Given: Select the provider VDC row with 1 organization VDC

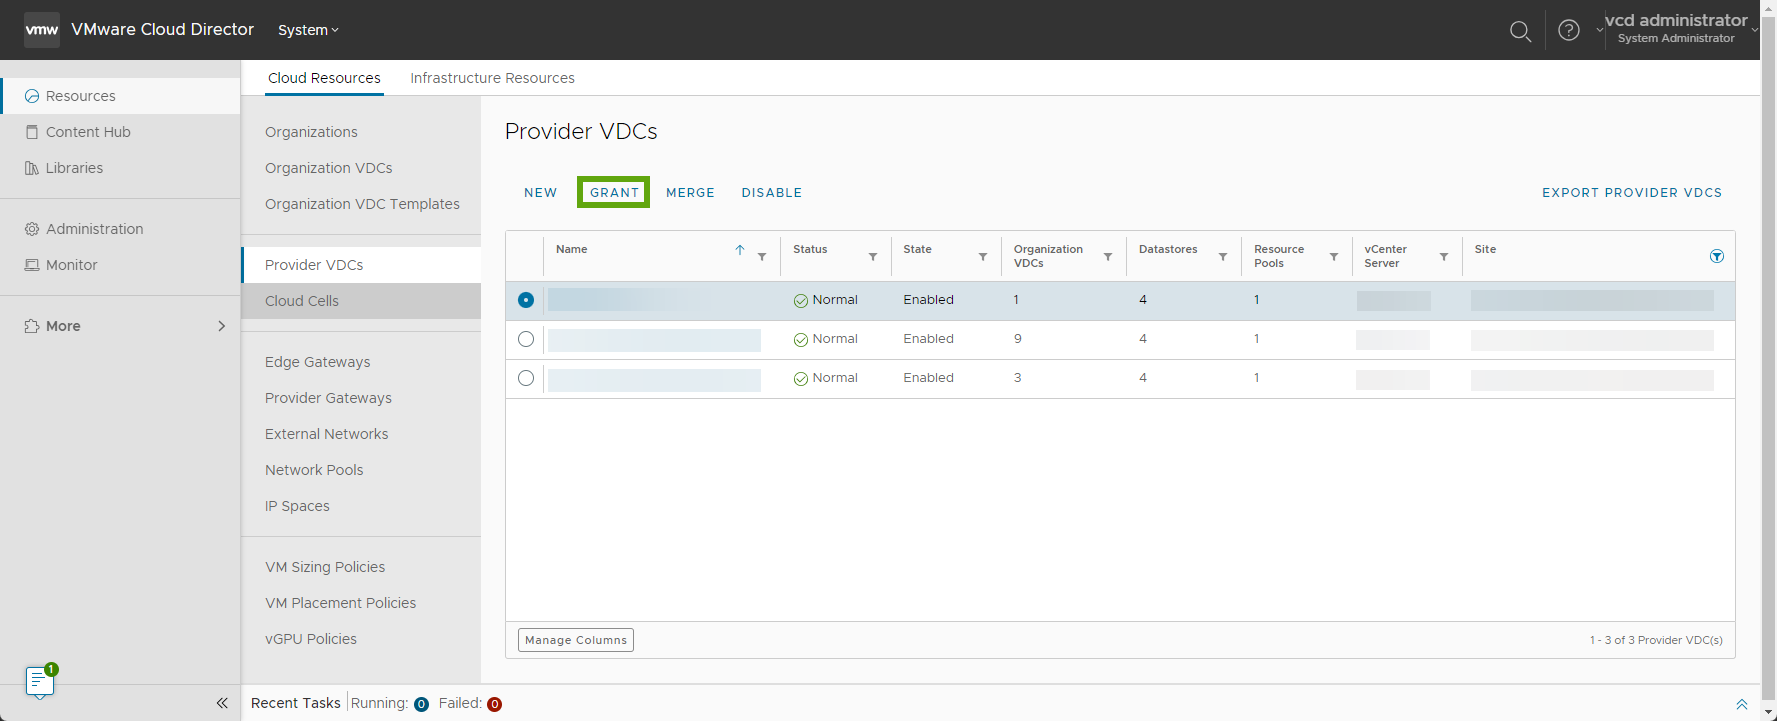Looking at the screenshot, I should pyautogui.click(x=526, y=300).
